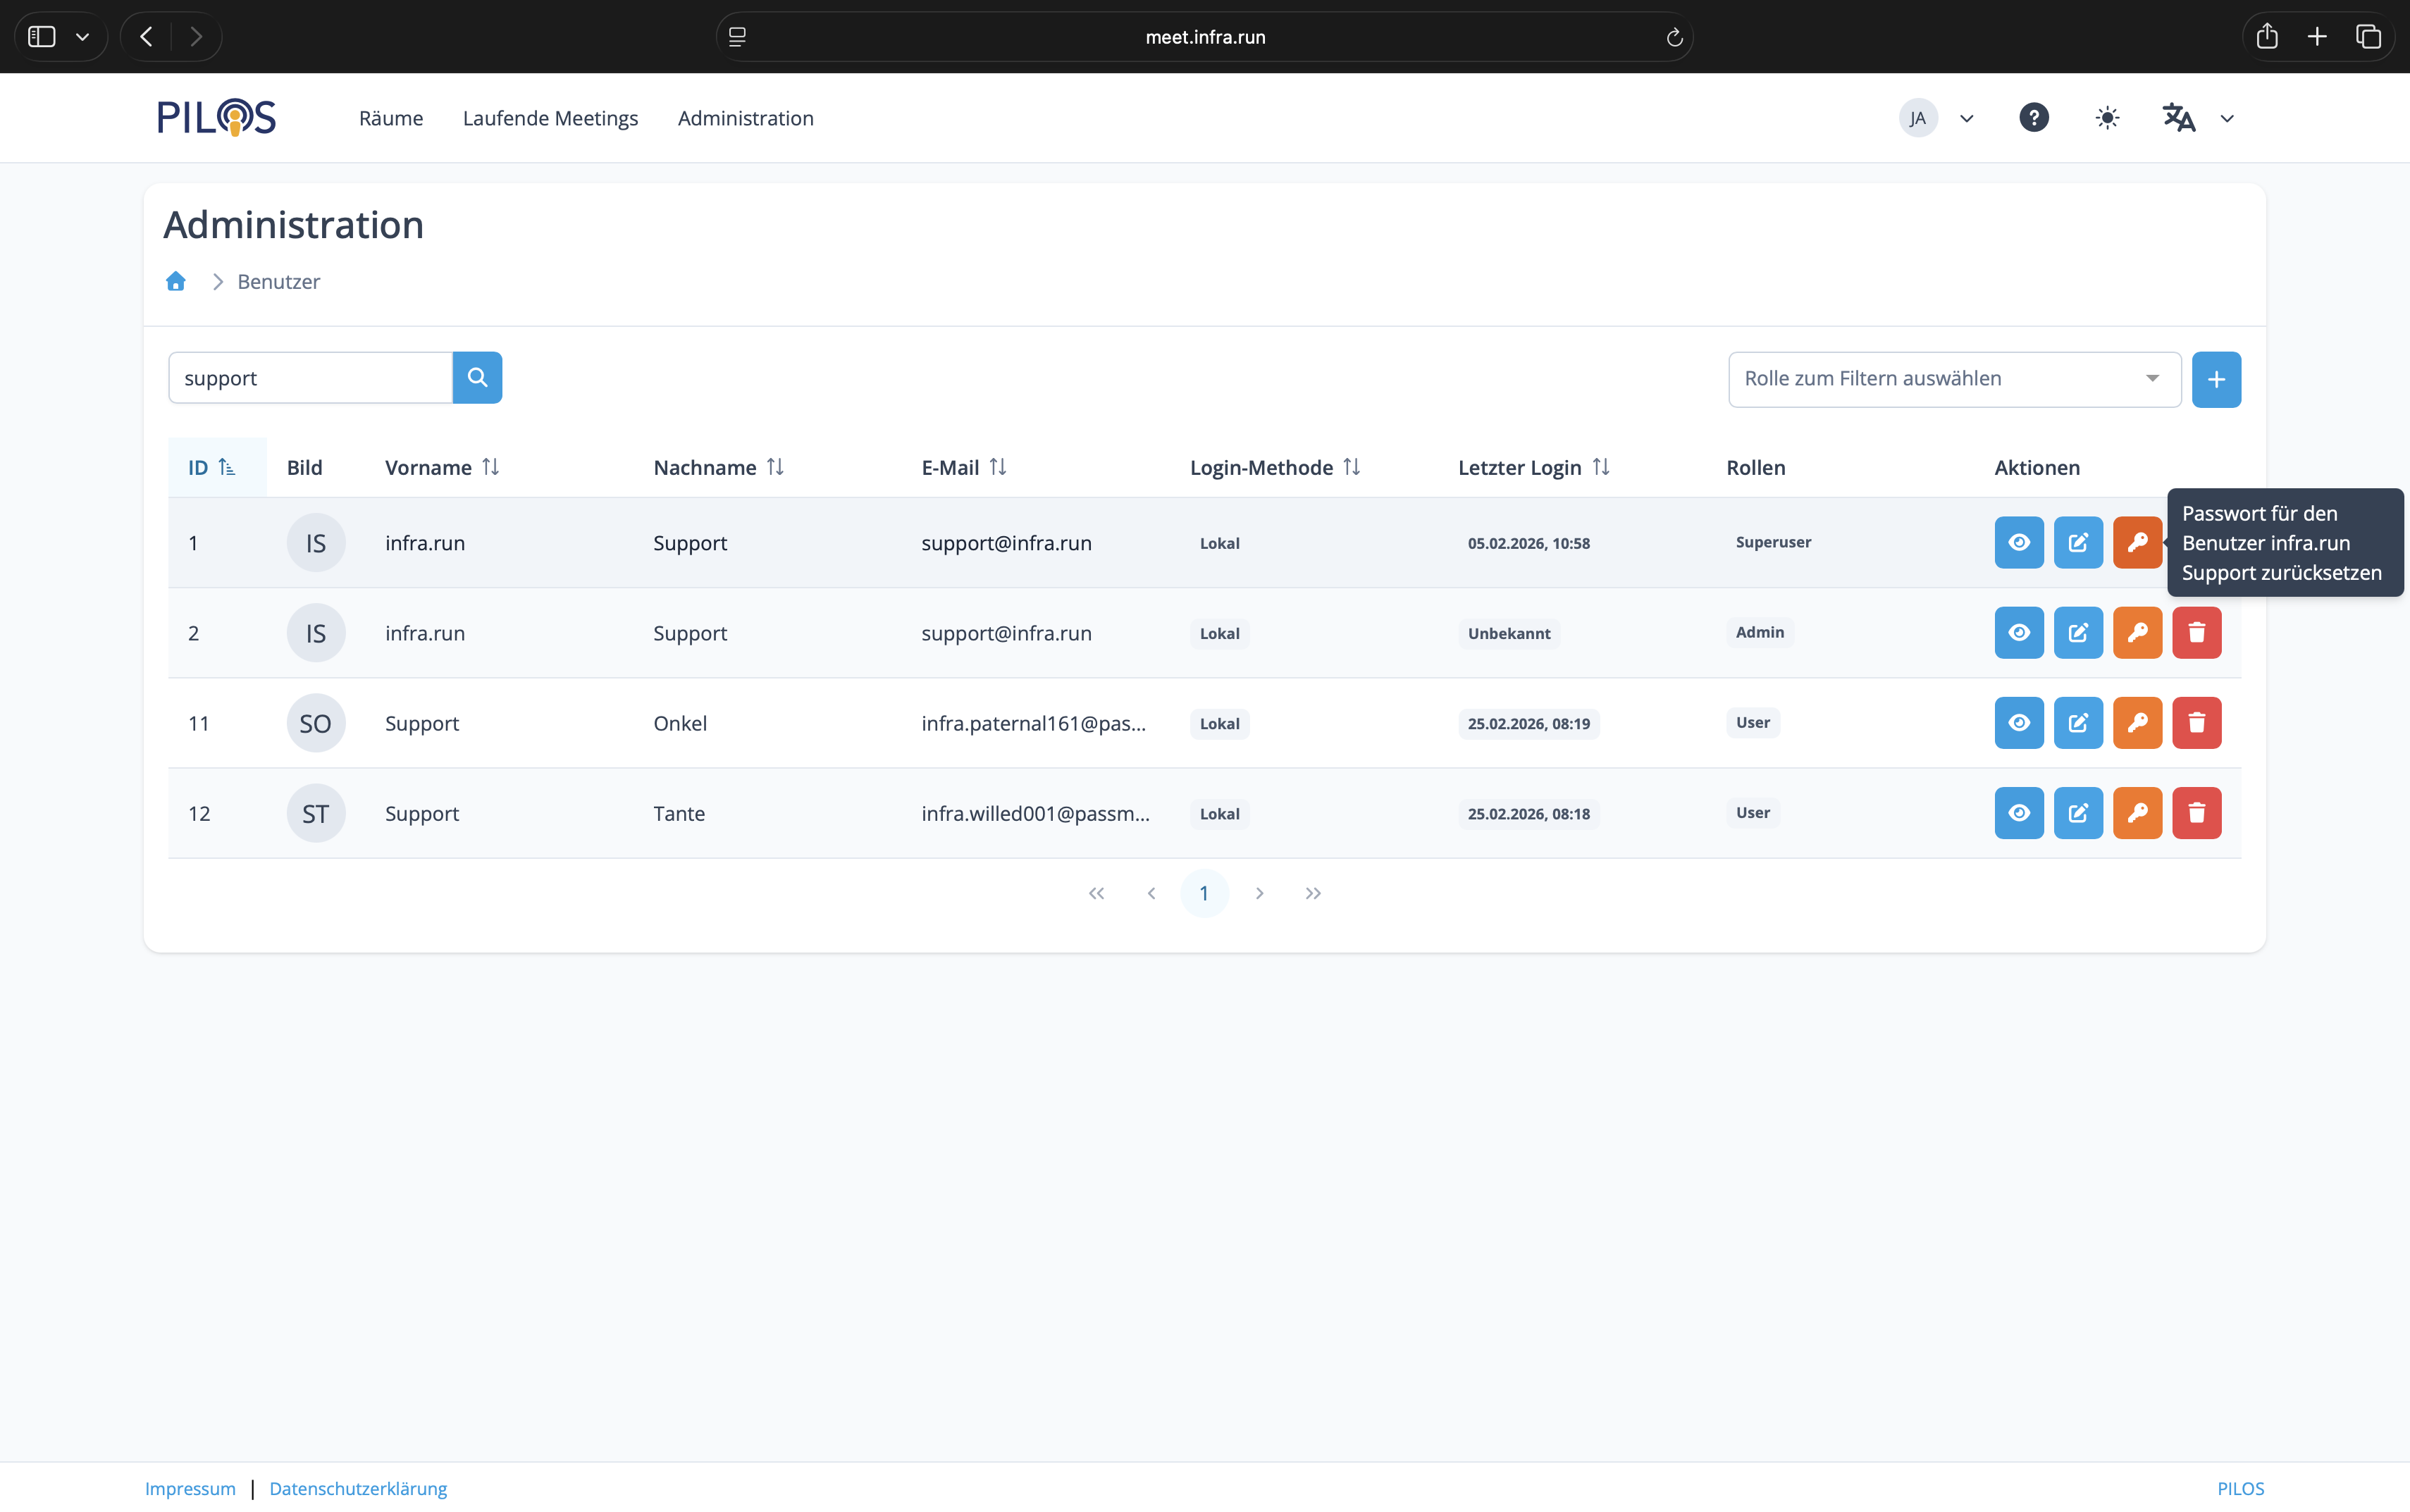
Task: Delete user Support Tante
Action: (2196, 813)
